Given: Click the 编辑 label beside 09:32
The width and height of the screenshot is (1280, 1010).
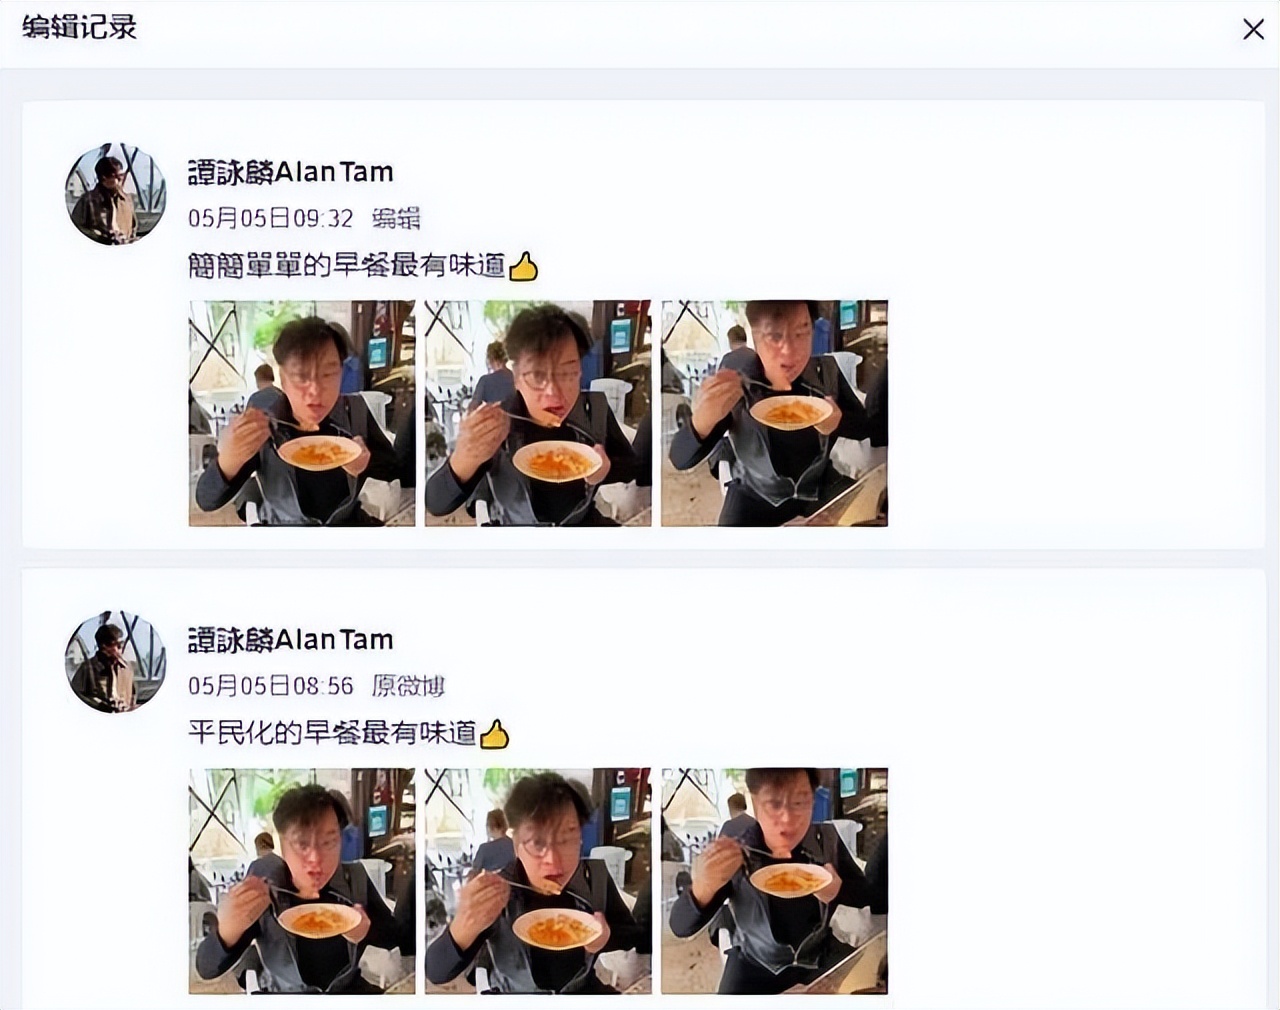Looking at the screenshot, I should click(x=396, y=218).
